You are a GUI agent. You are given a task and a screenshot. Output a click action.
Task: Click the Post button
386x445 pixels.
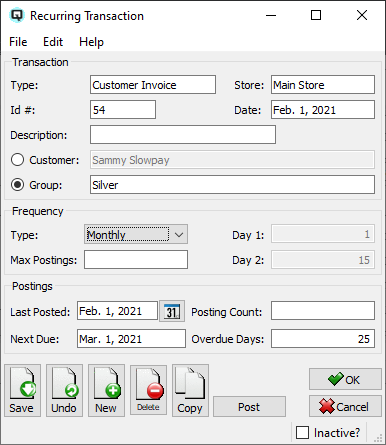click(249, 406)
